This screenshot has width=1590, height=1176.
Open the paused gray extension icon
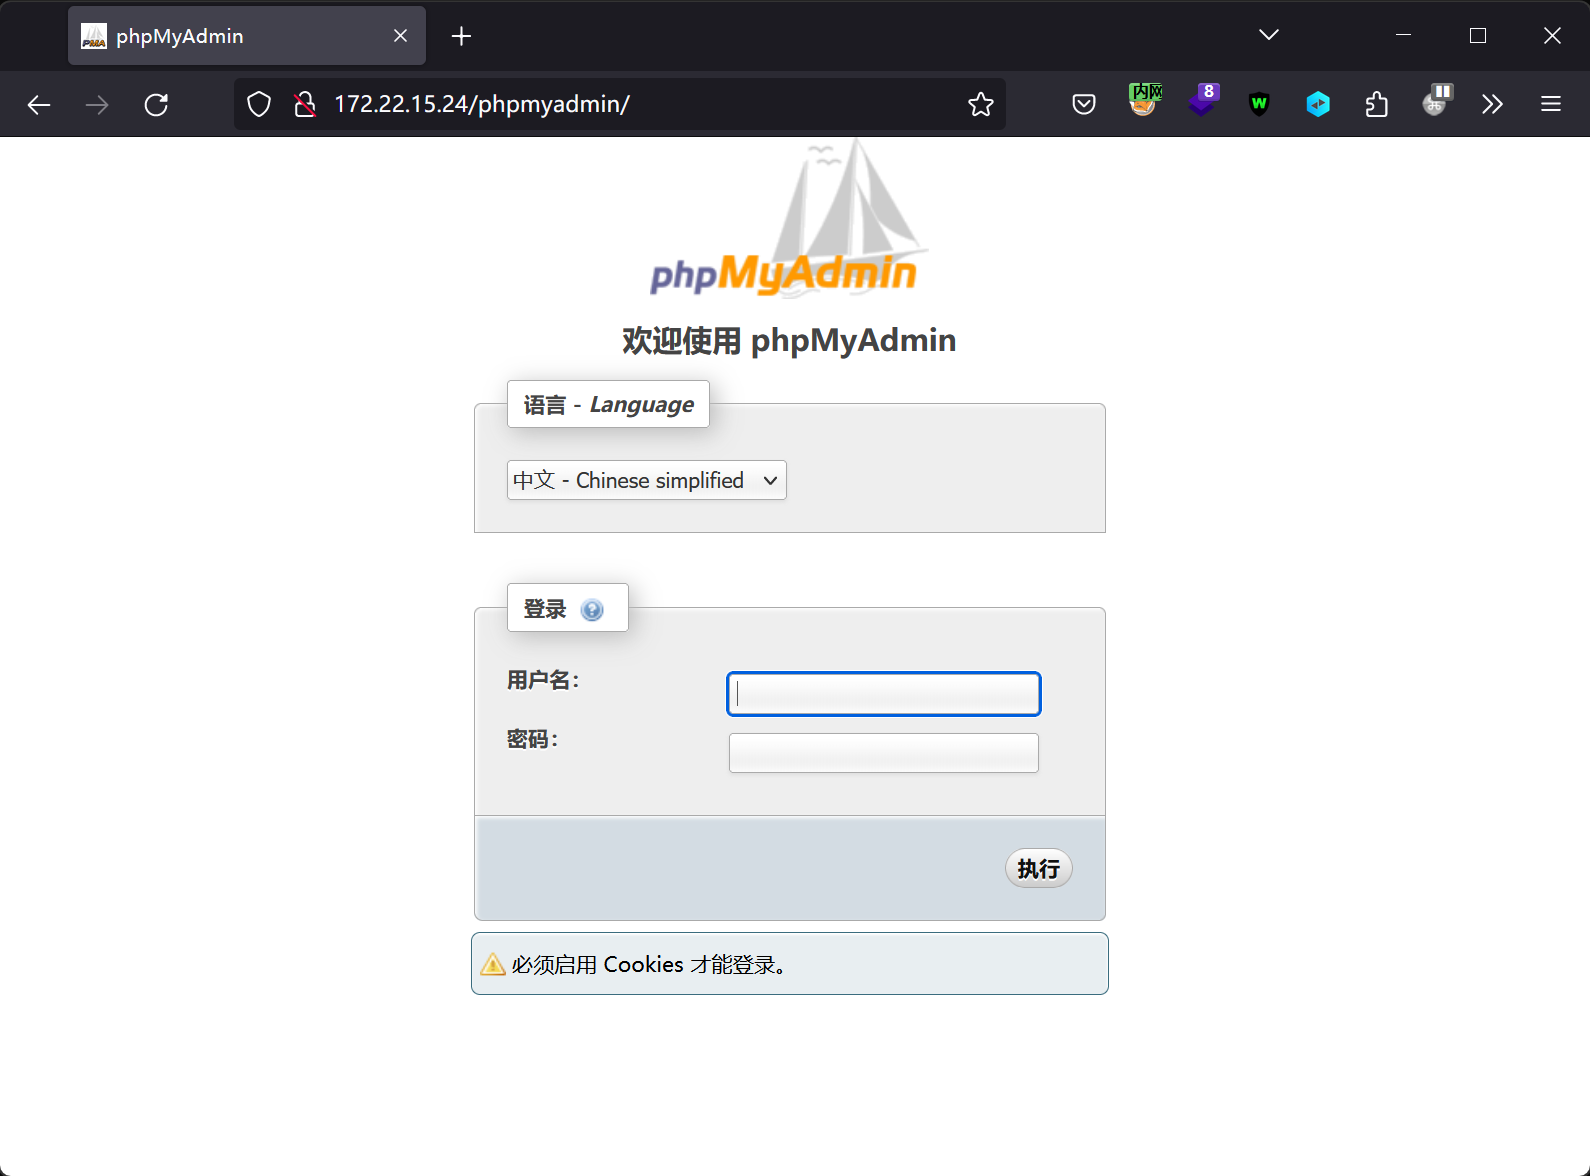tap(1437, 100)
